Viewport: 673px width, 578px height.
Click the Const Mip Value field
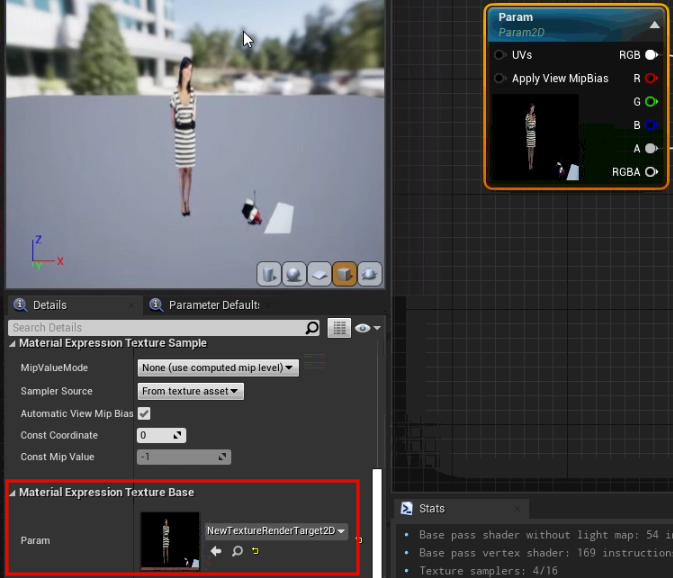[x=184, y=457]
